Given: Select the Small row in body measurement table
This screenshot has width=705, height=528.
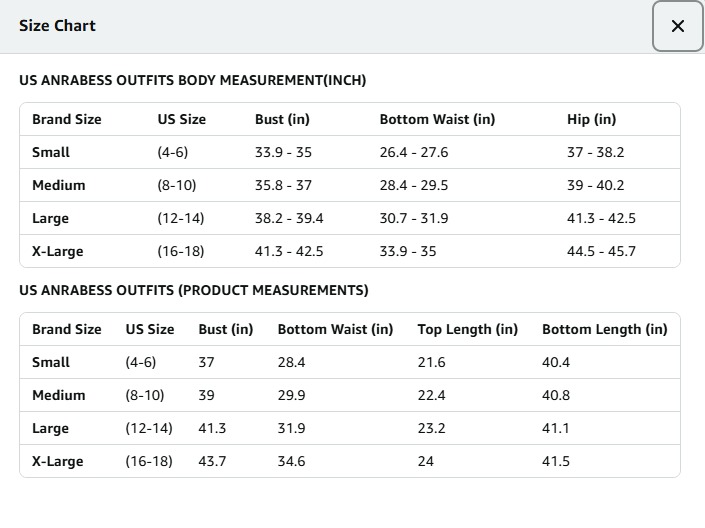Looking at the screenshot, I should 51,152.
